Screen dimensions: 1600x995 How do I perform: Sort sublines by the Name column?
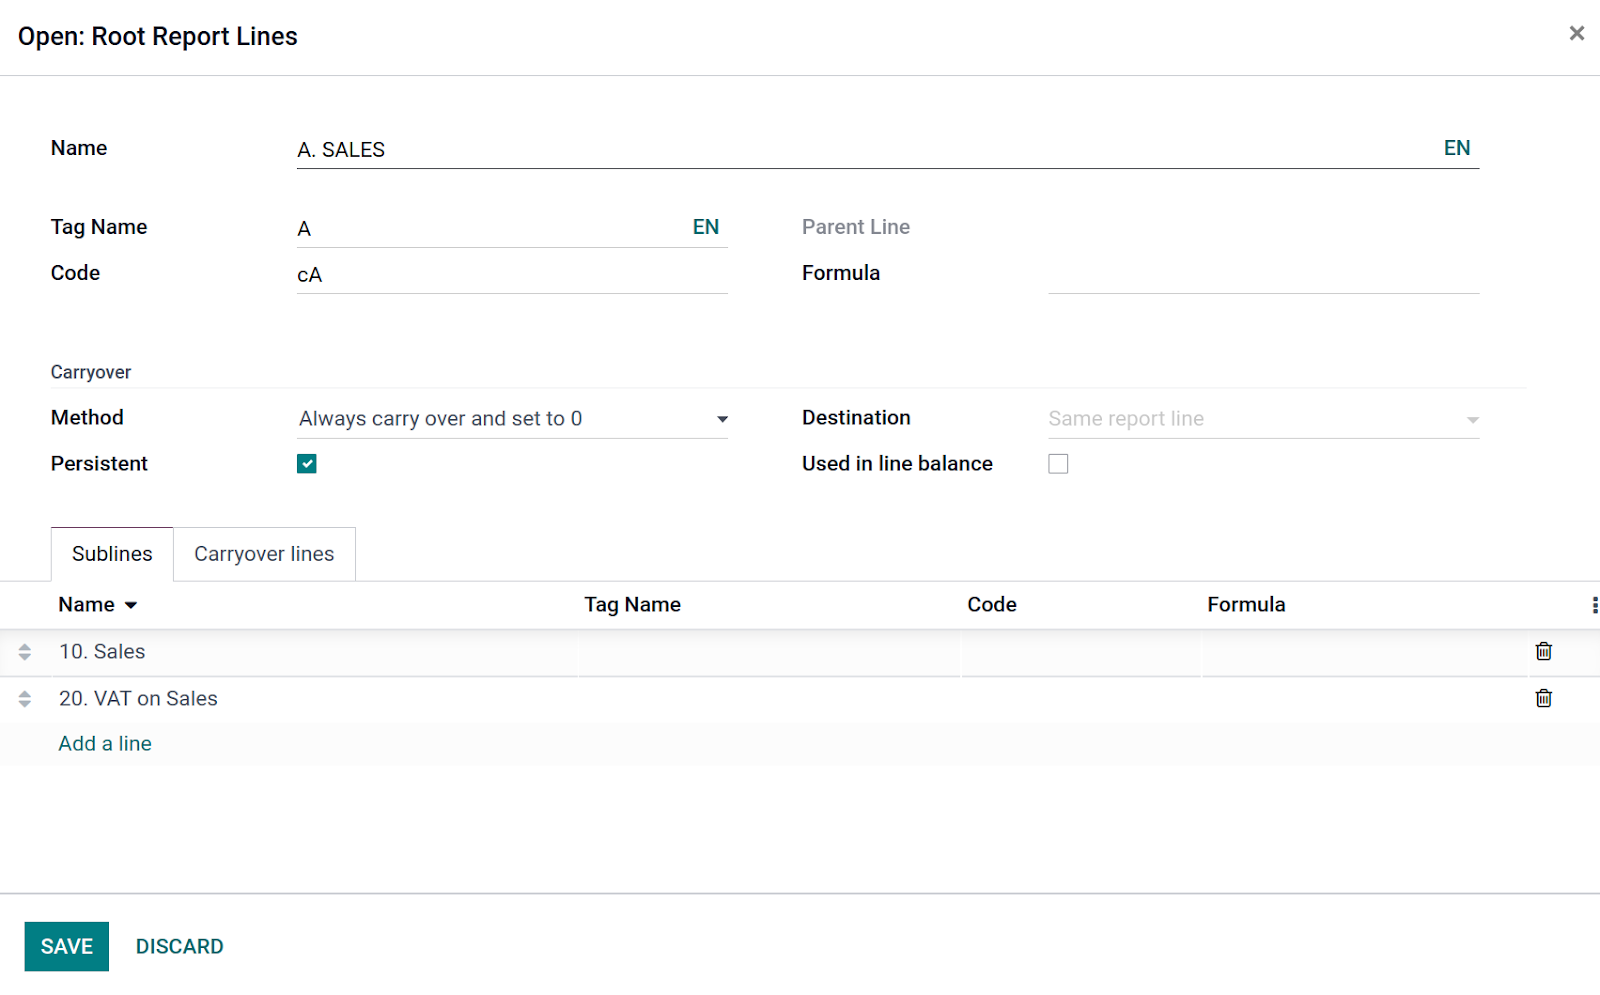[97, 605]
